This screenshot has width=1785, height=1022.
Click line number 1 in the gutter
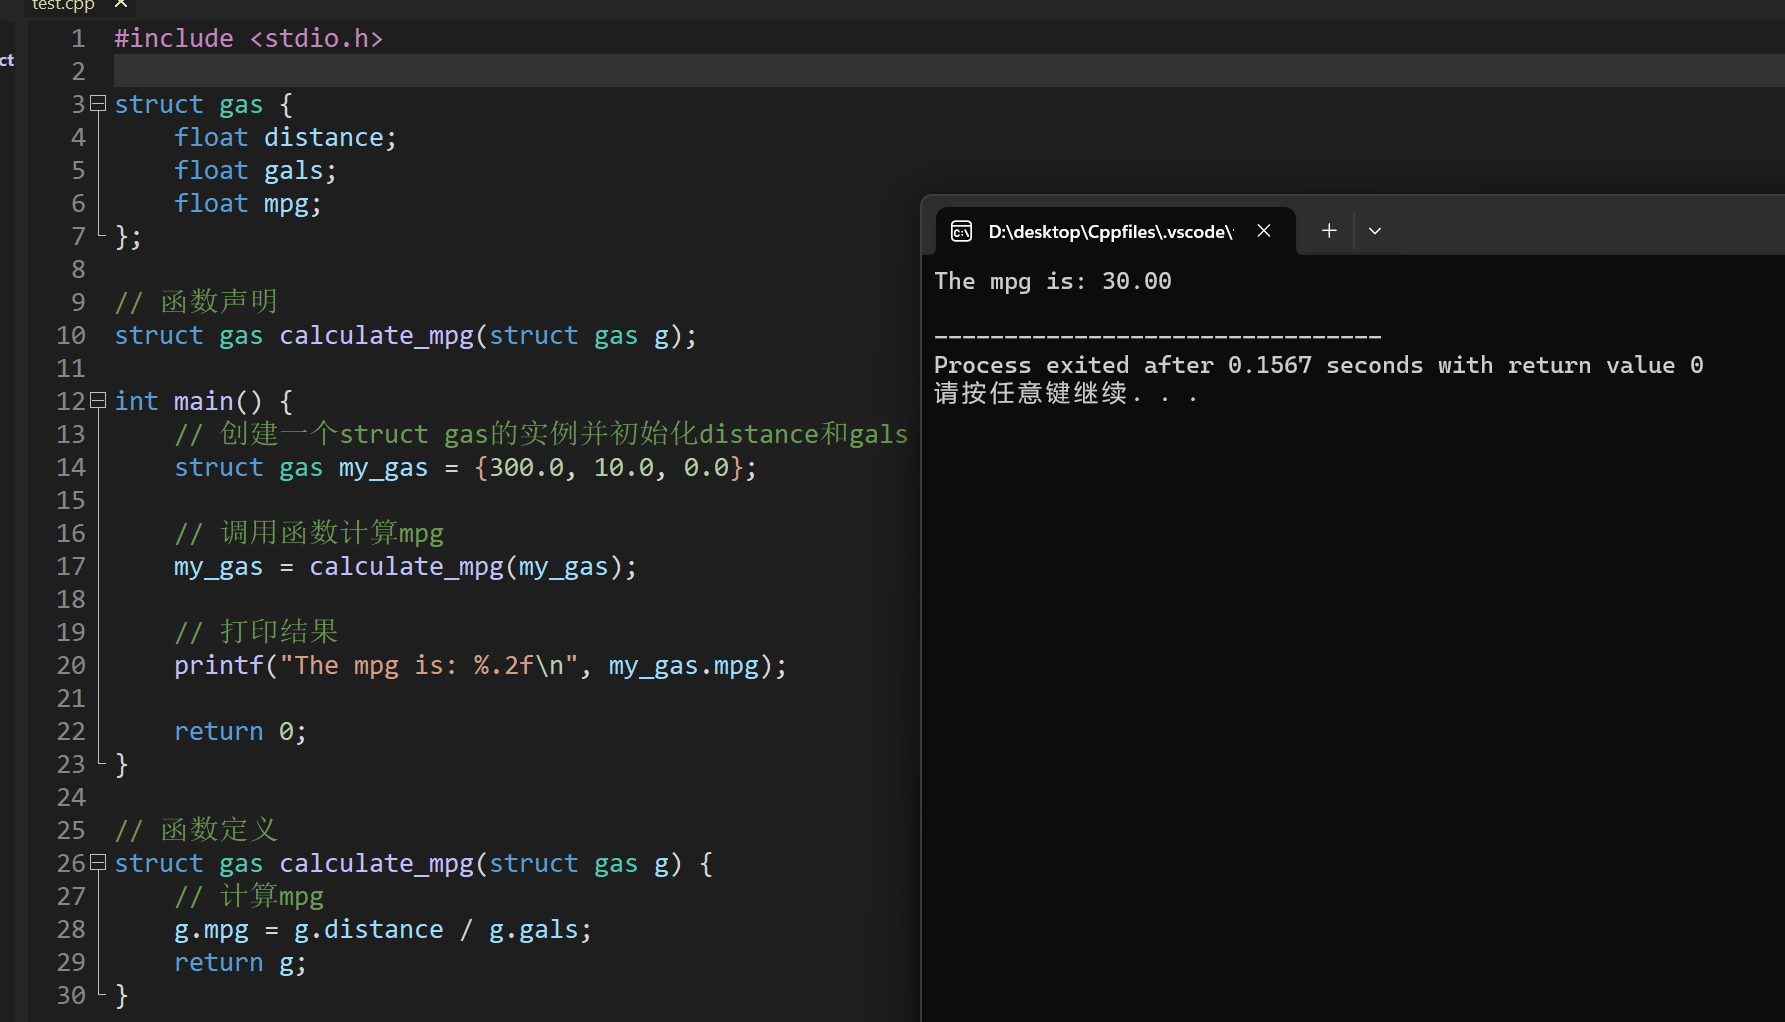(x=78, y=39)
